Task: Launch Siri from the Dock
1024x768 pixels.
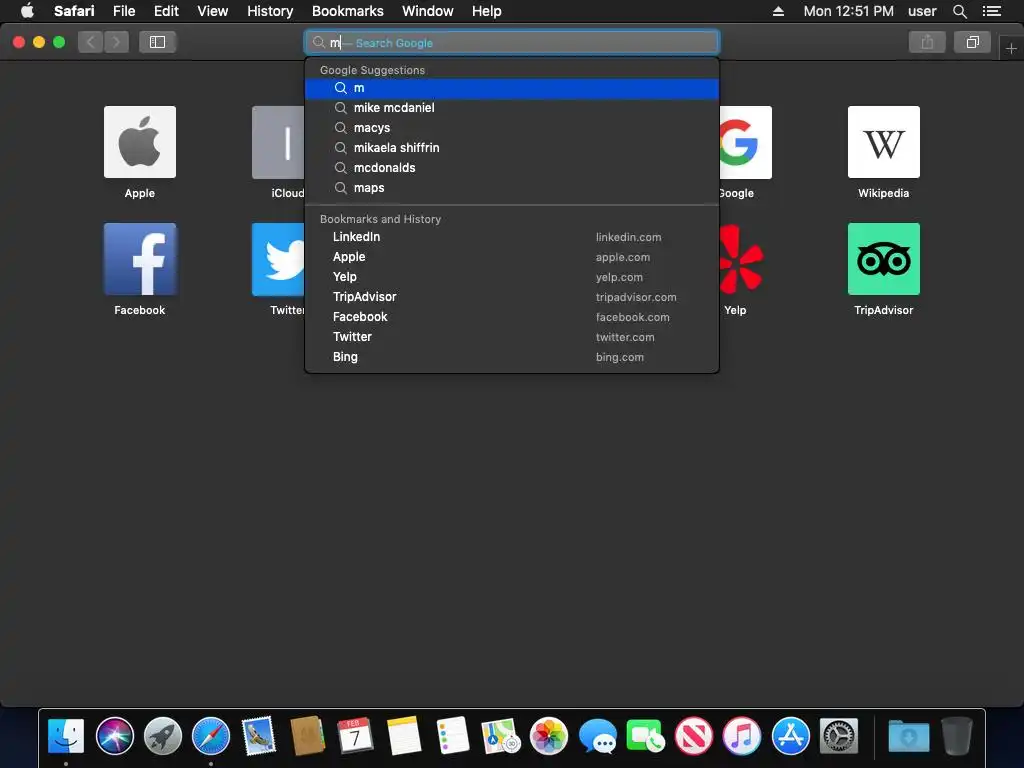Action: coord(114,736)
